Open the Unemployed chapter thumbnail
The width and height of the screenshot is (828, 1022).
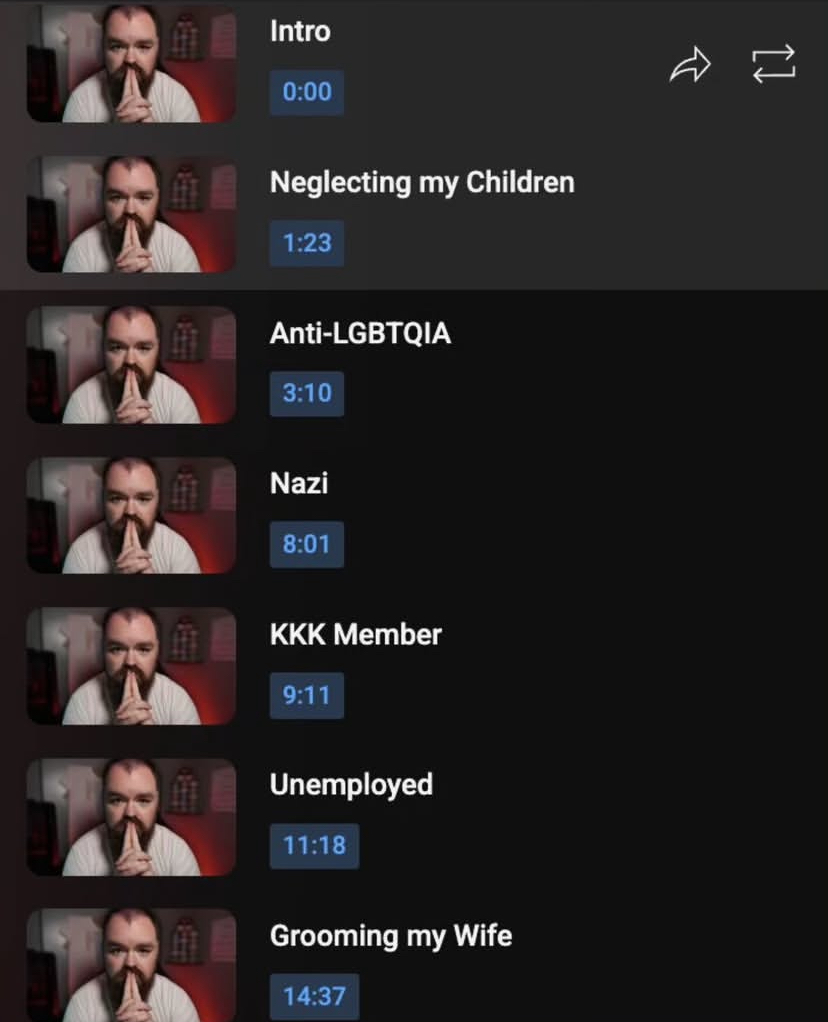(x=131, y=817)
